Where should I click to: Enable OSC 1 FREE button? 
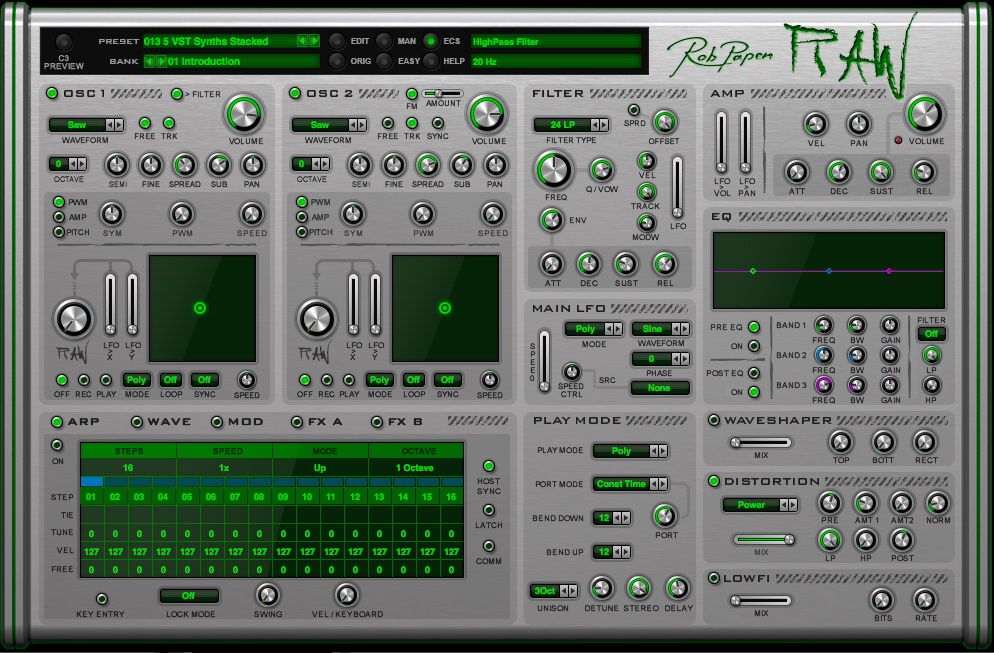click(145, 123)
